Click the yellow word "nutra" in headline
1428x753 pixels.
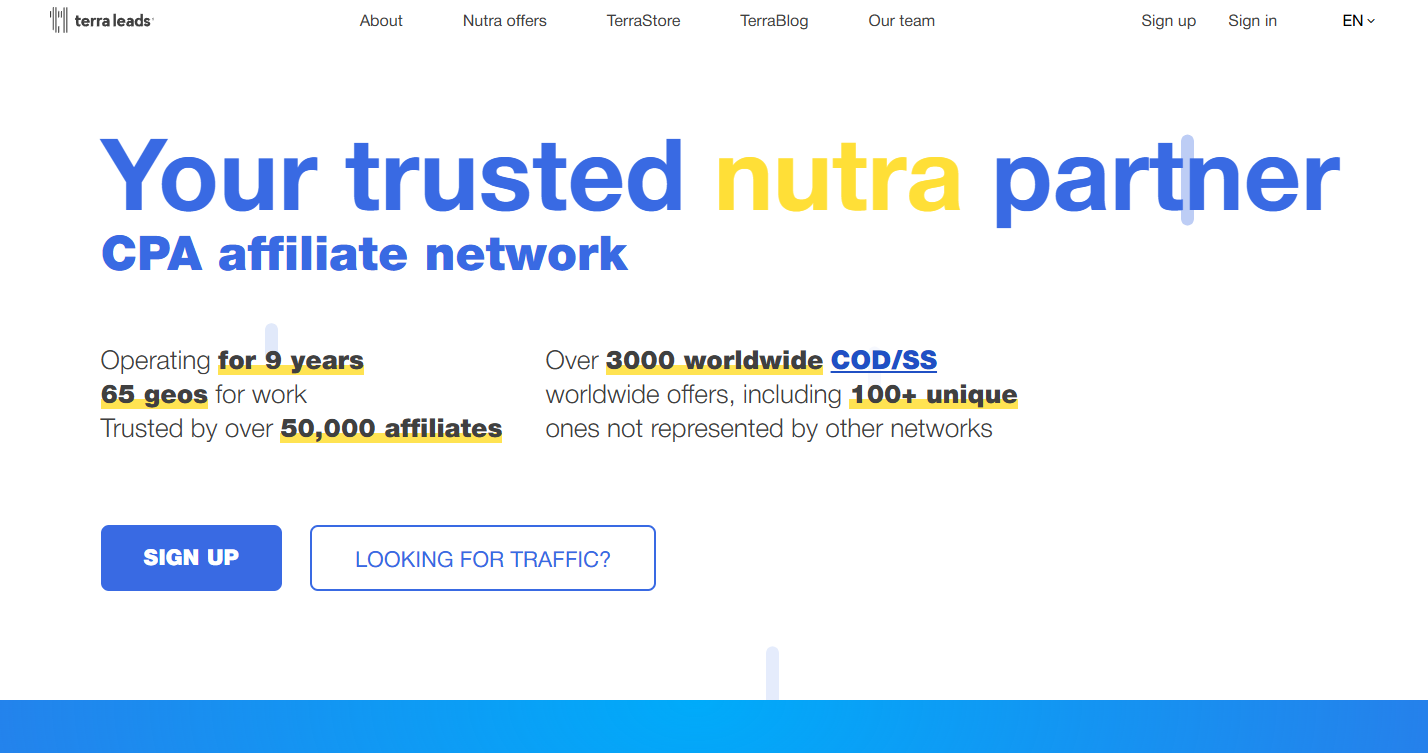pos(838,177)
